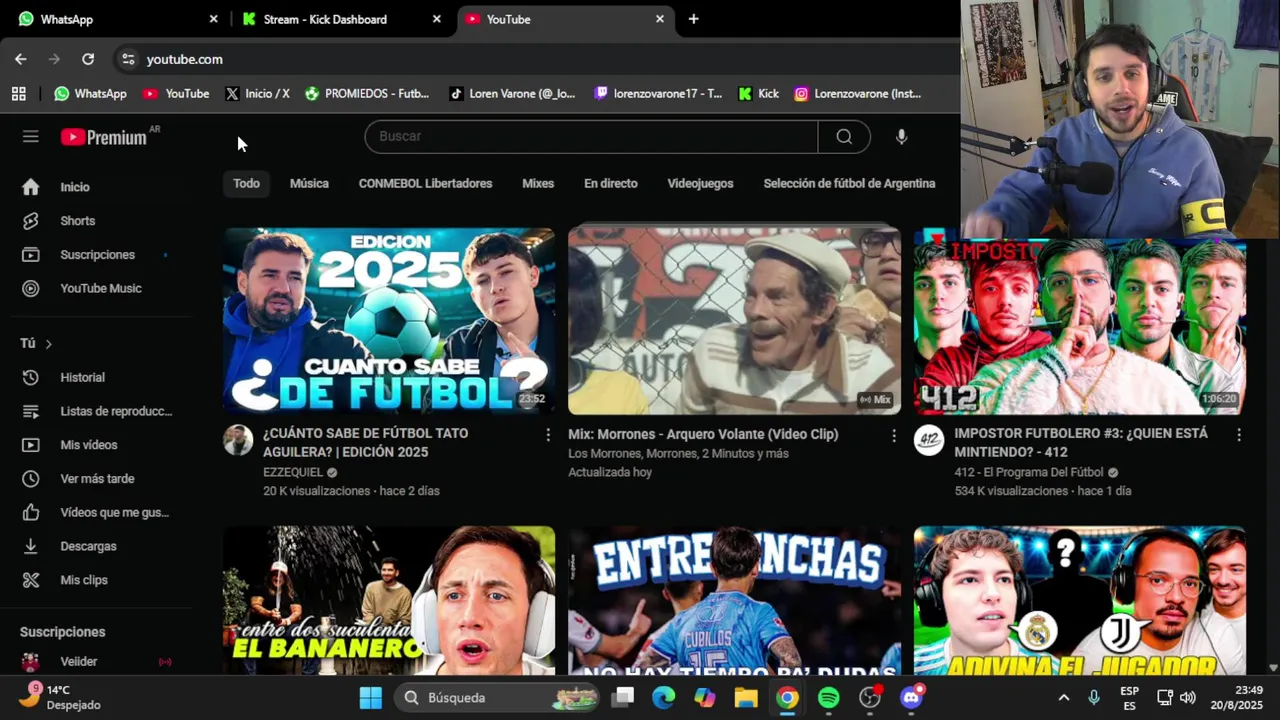Open options menu for Morrones mix

tap(893, 435)
